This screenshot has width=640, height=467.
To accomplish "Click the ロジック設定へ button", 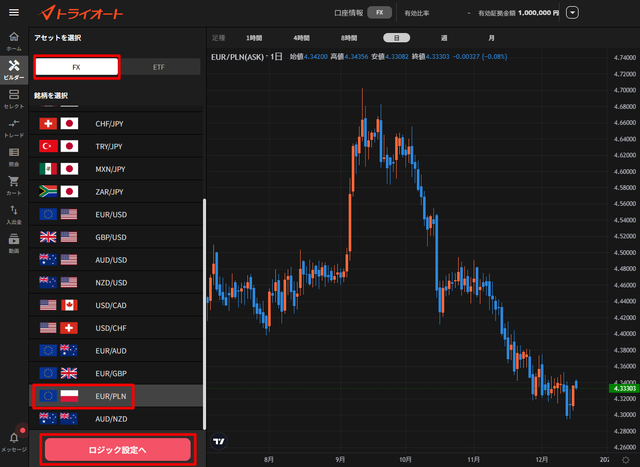I will [118, 450].
